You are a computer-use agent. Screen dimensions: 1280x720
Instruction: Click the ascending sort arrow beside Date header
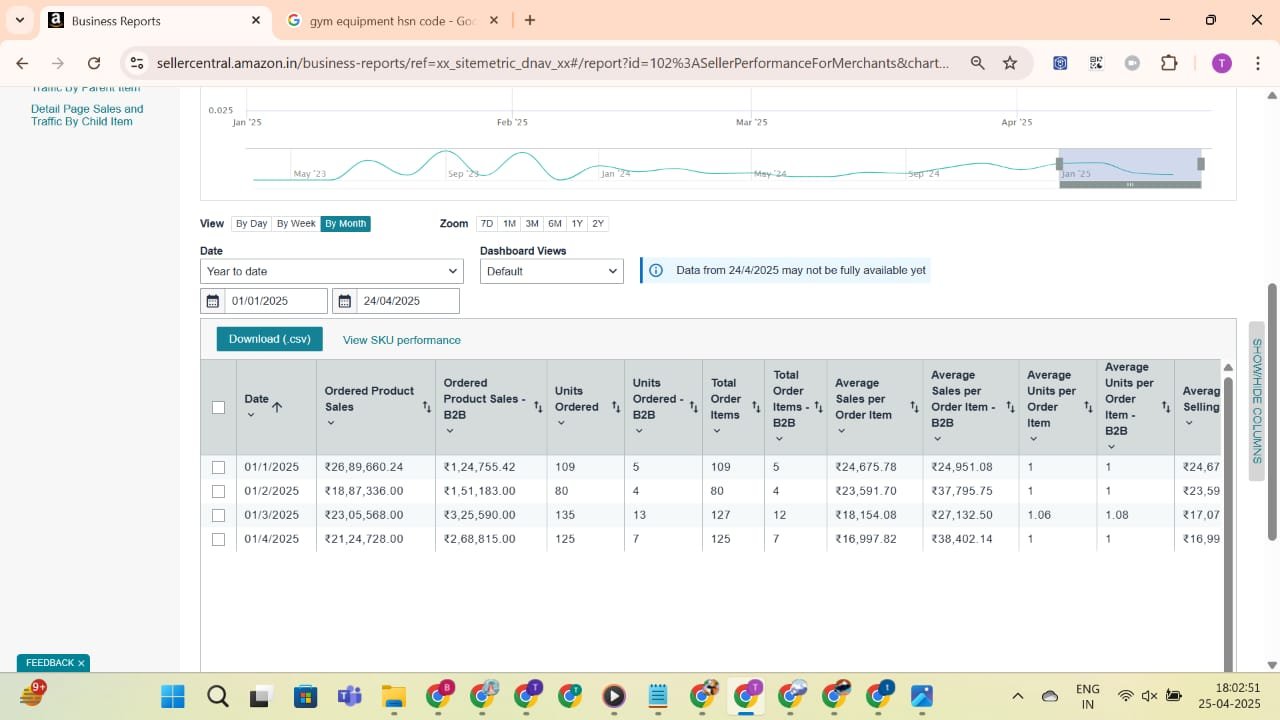pos(277,407)
